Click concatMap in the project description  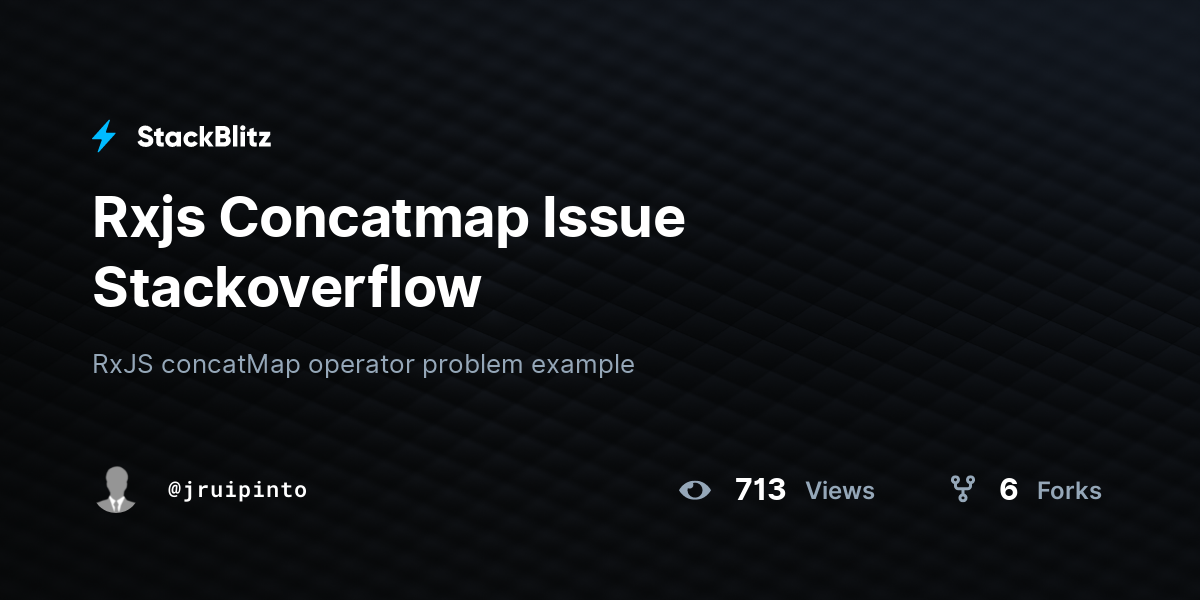(x=232, y=364)
